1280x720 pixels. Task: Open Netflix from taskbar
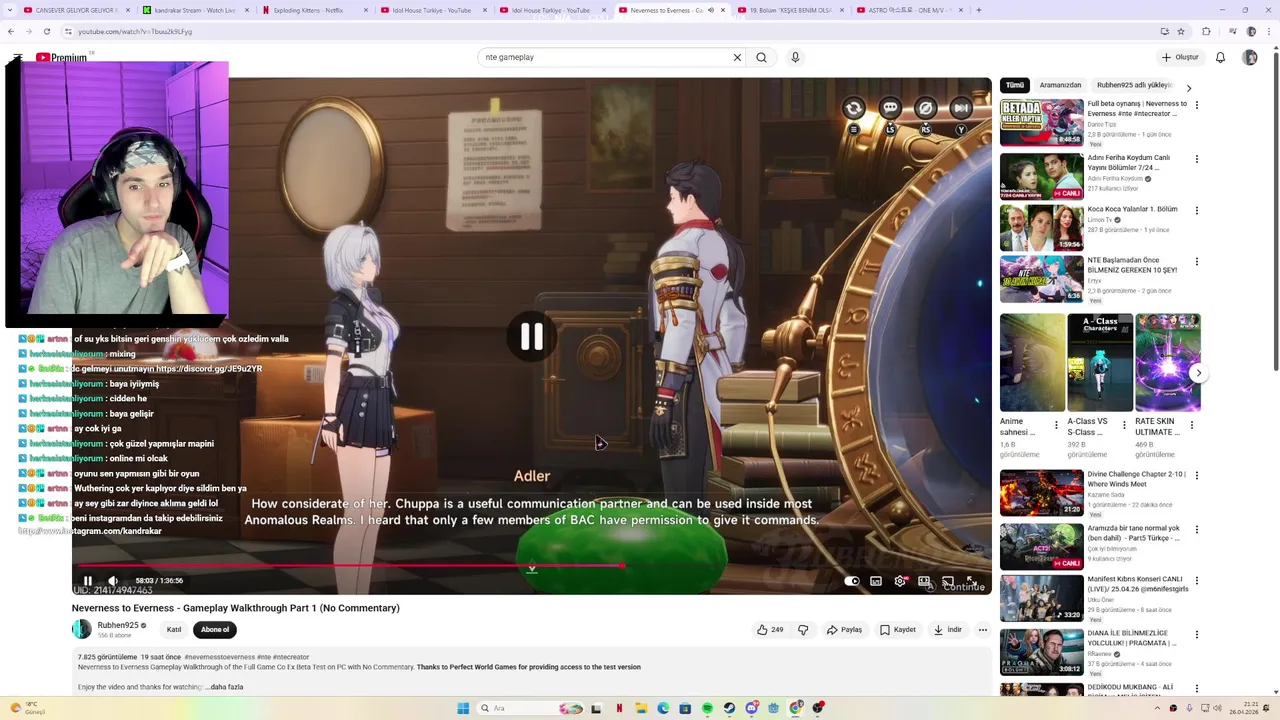click(619, 708)
